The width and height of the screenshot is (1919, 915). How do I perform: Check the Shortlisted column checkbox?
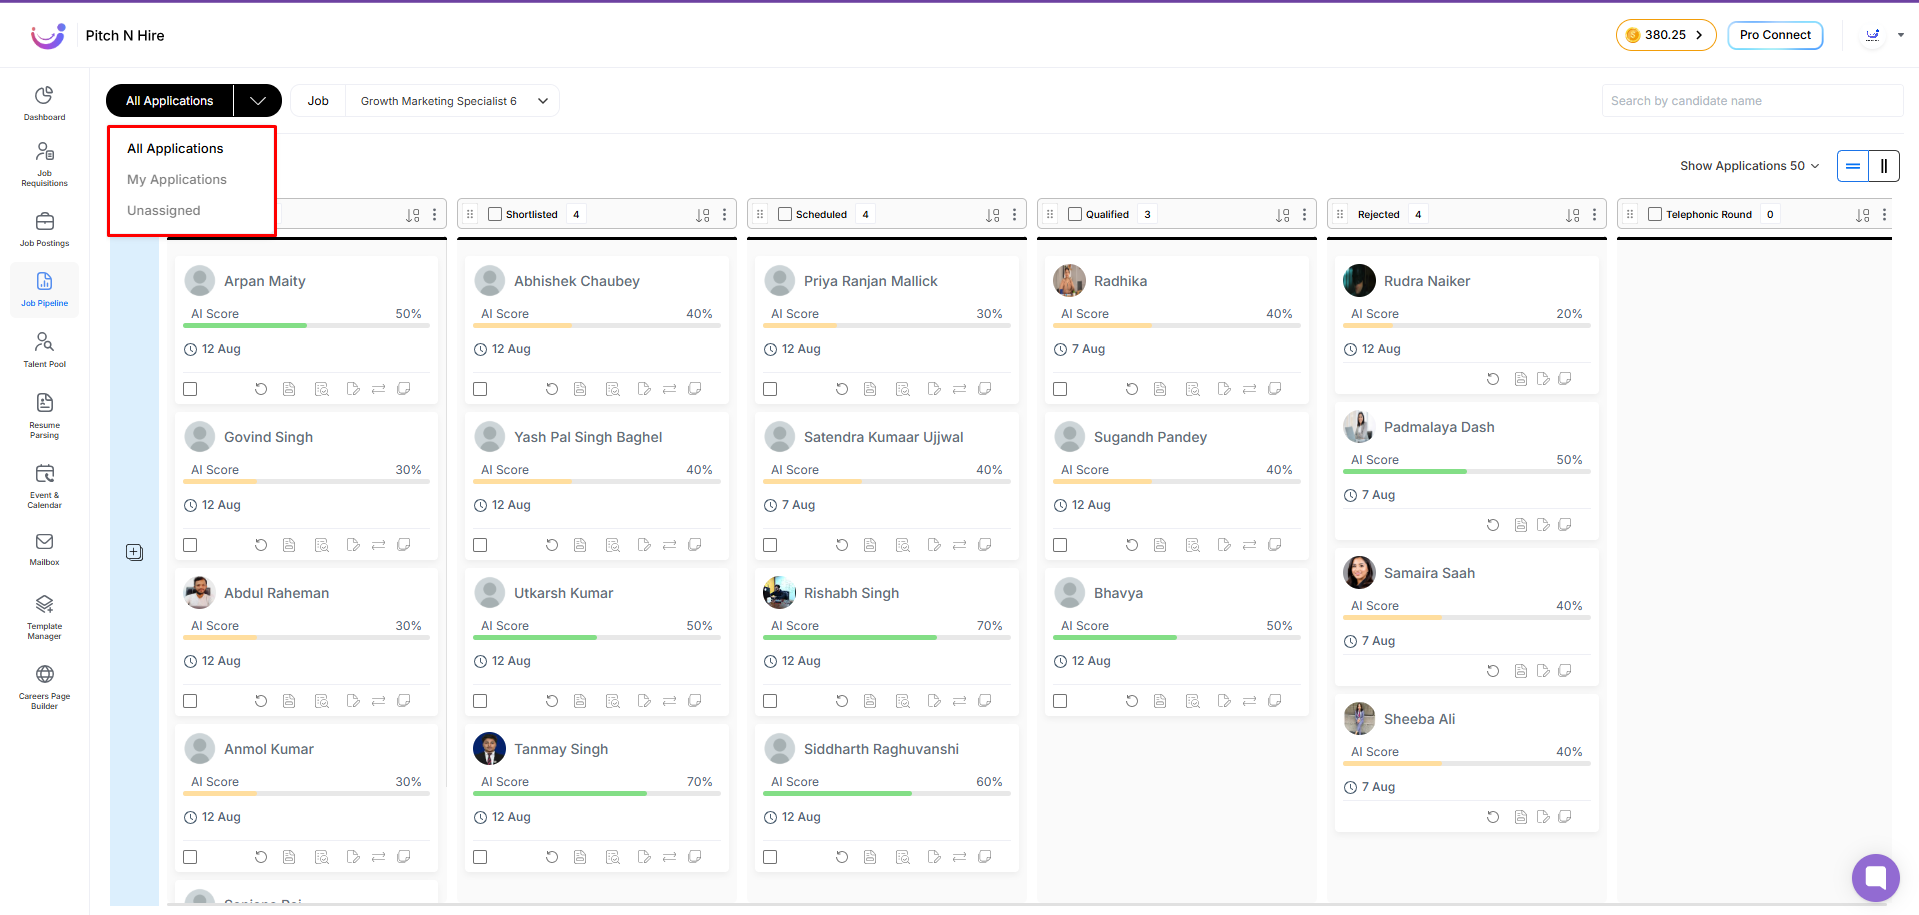(x=495, y=214)
